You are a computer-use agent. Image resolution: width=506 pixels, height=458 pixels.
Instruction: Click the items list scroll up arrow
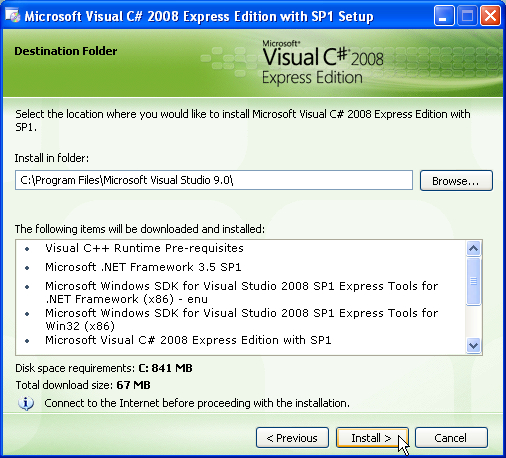[473, 248]
